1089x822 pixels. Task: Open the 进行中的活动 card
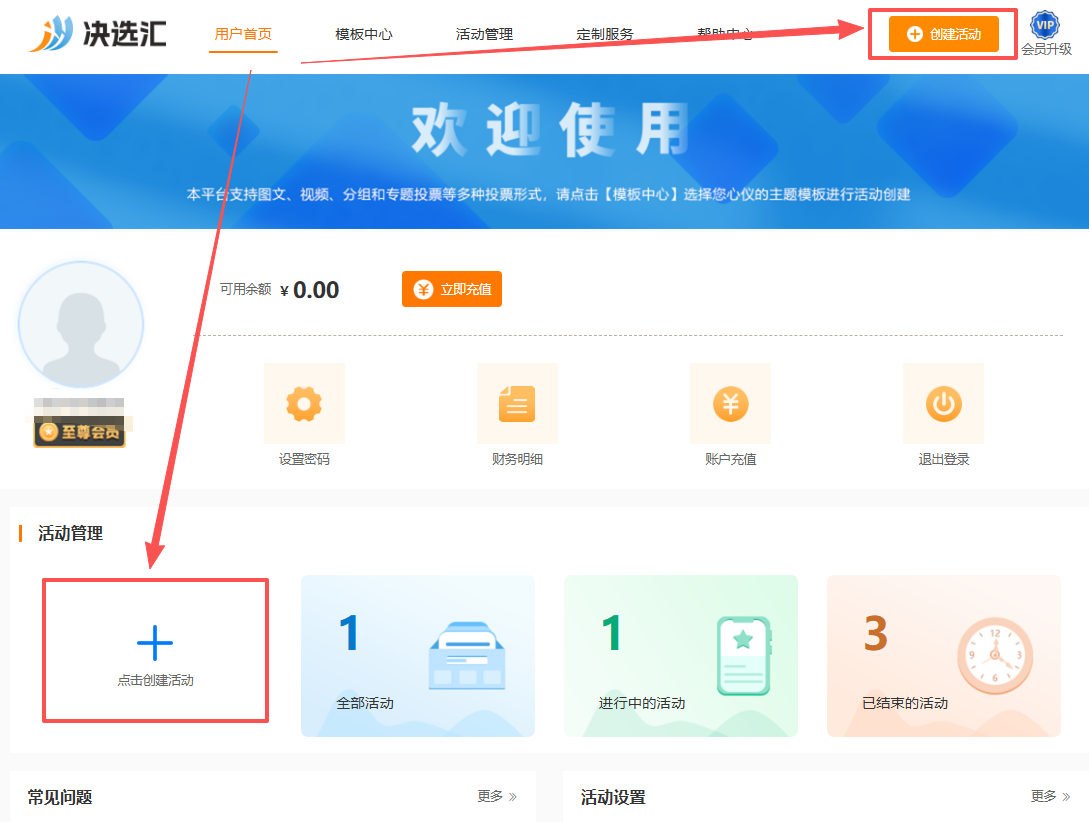click(x=681, y=655)
